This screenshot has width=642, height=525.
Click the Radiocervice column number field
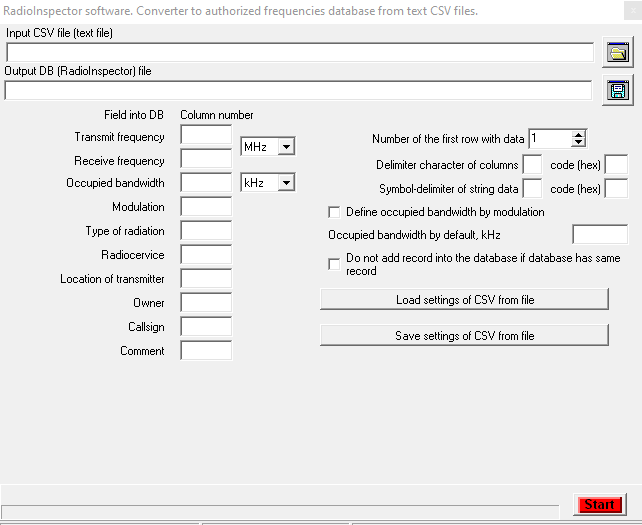pyautogui.click(x=206, y=255)
